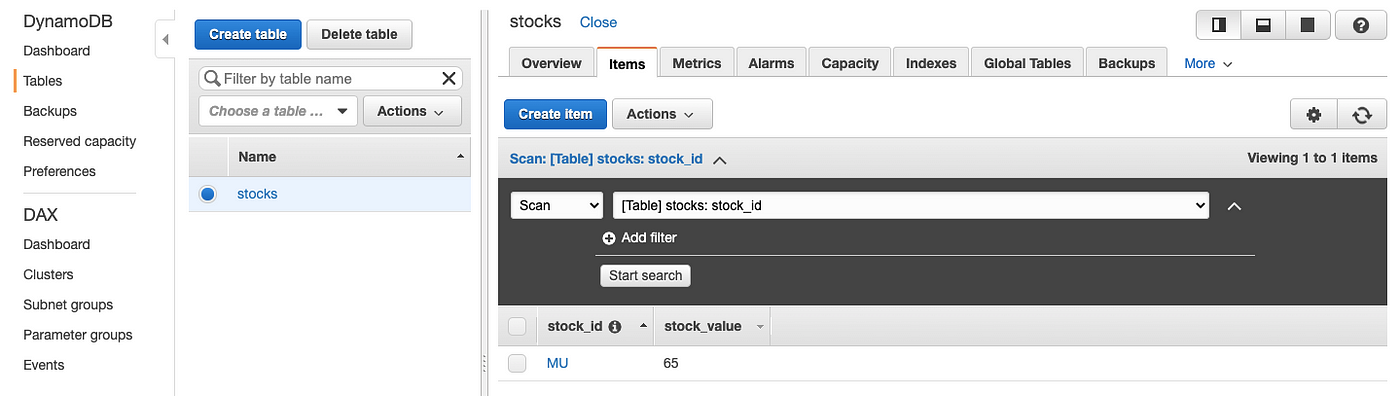The height and width of the screenshot is (396, 1400).
Task: Open the help question mark icon
Action: [1360, 26]
